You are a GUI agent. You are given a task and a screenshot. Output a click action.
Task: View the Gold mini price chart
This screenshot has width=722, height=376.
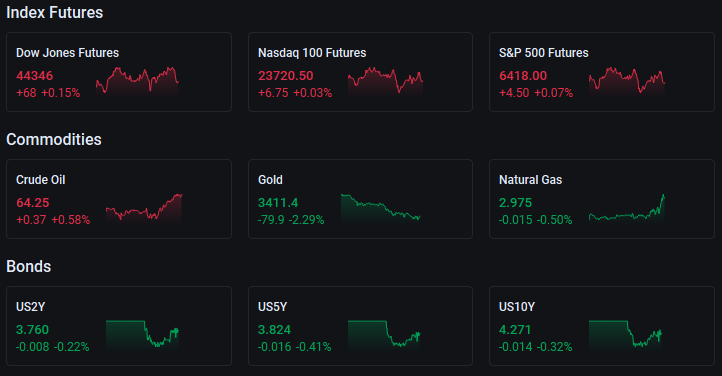[381, 208]
